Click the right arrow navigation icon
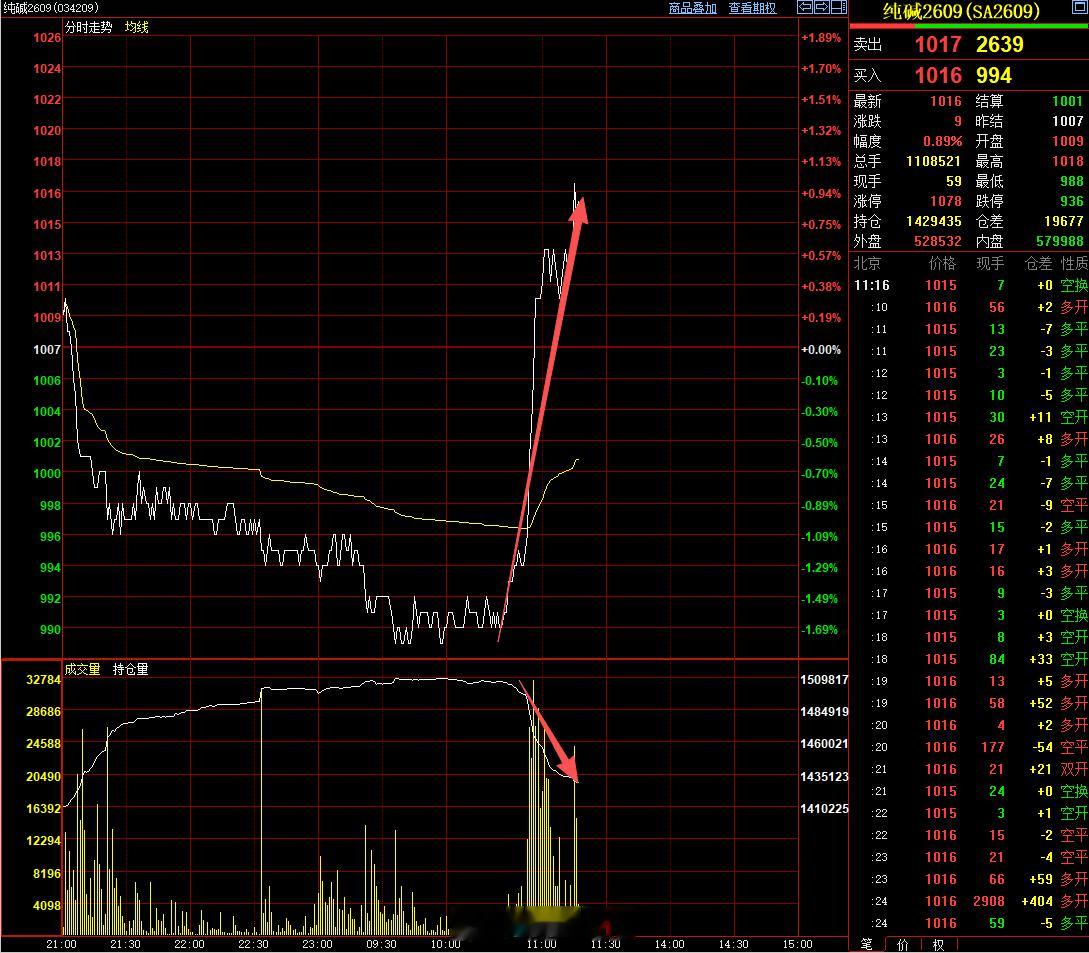 822,8
